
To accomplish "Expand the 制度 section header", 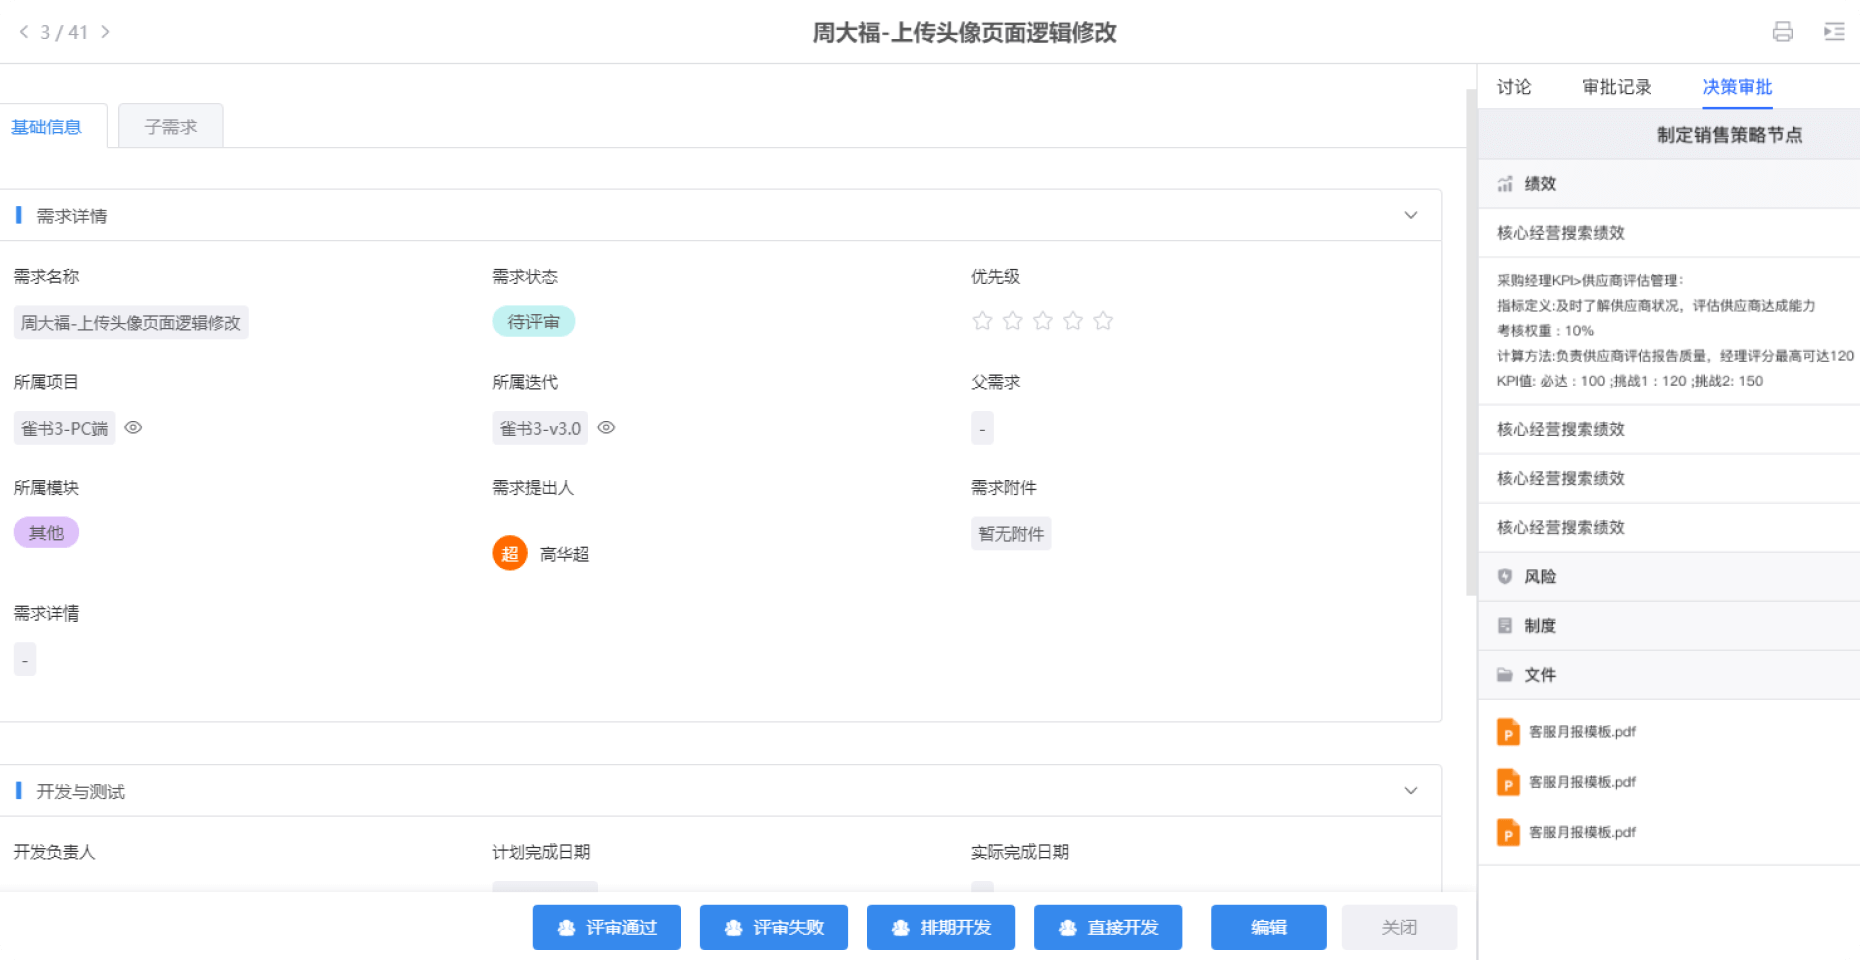I will pos(1669,626).
